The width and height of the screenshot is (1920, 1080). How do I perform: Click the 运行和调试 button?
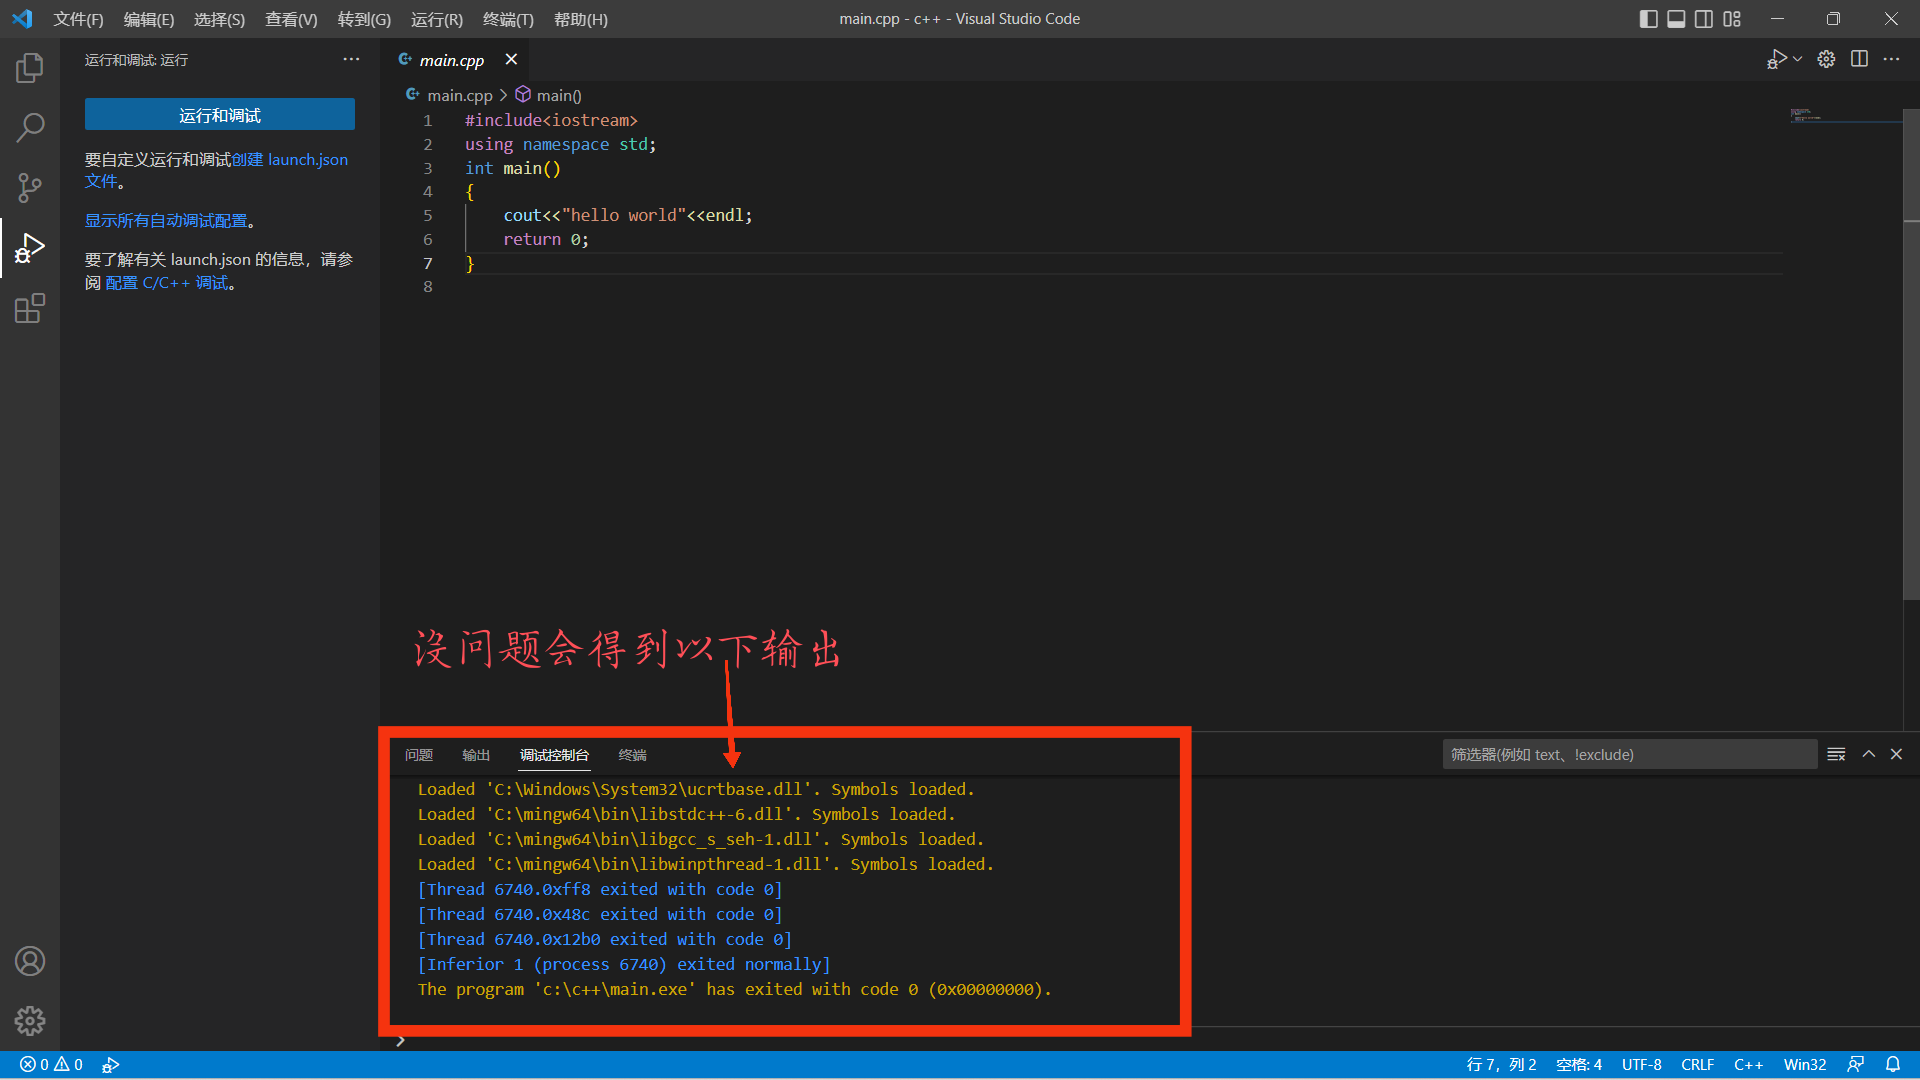tap(220, 115)
